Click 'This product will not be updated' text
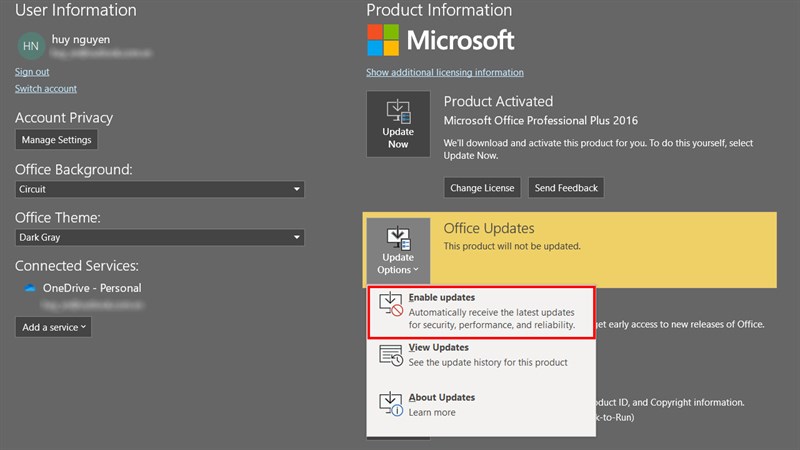800x450 pixels. click(x=512, y=246)
